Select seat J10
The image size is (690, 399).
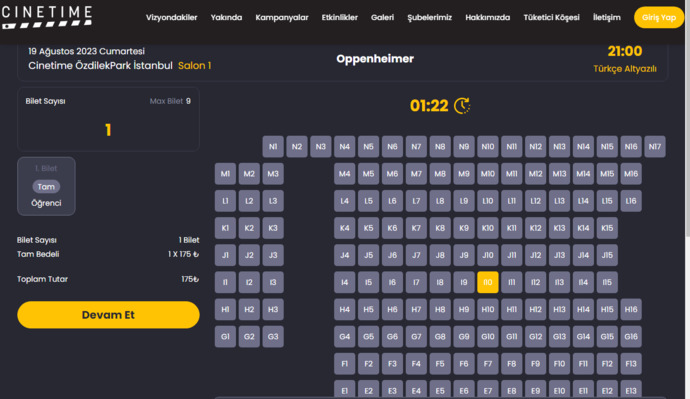tap(488, 255)
